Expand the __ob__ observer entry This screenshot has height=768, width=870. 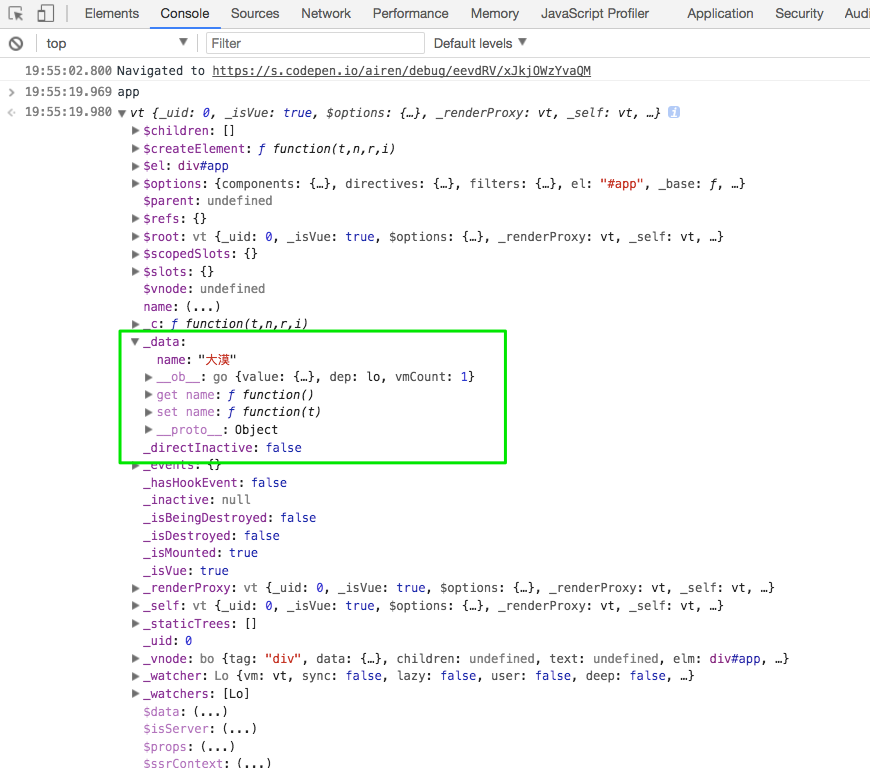pyautogui.click(x=148, y=377)
